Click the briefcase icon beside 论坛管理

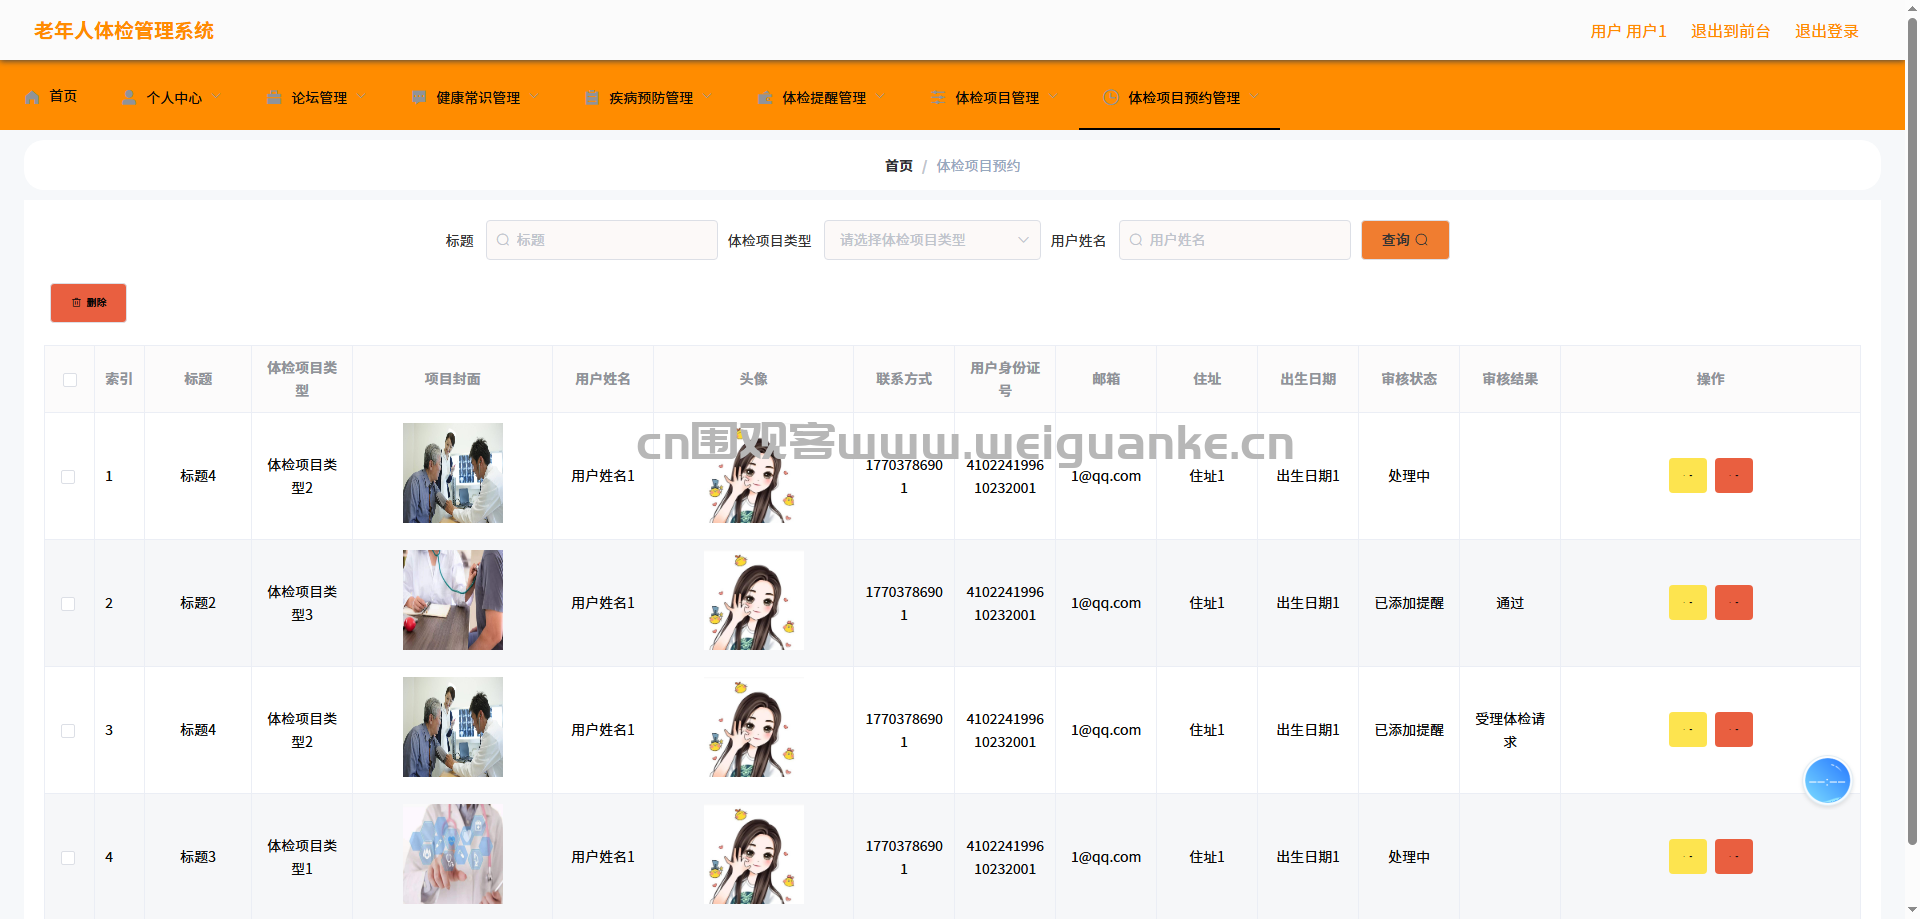pos(274,97)
